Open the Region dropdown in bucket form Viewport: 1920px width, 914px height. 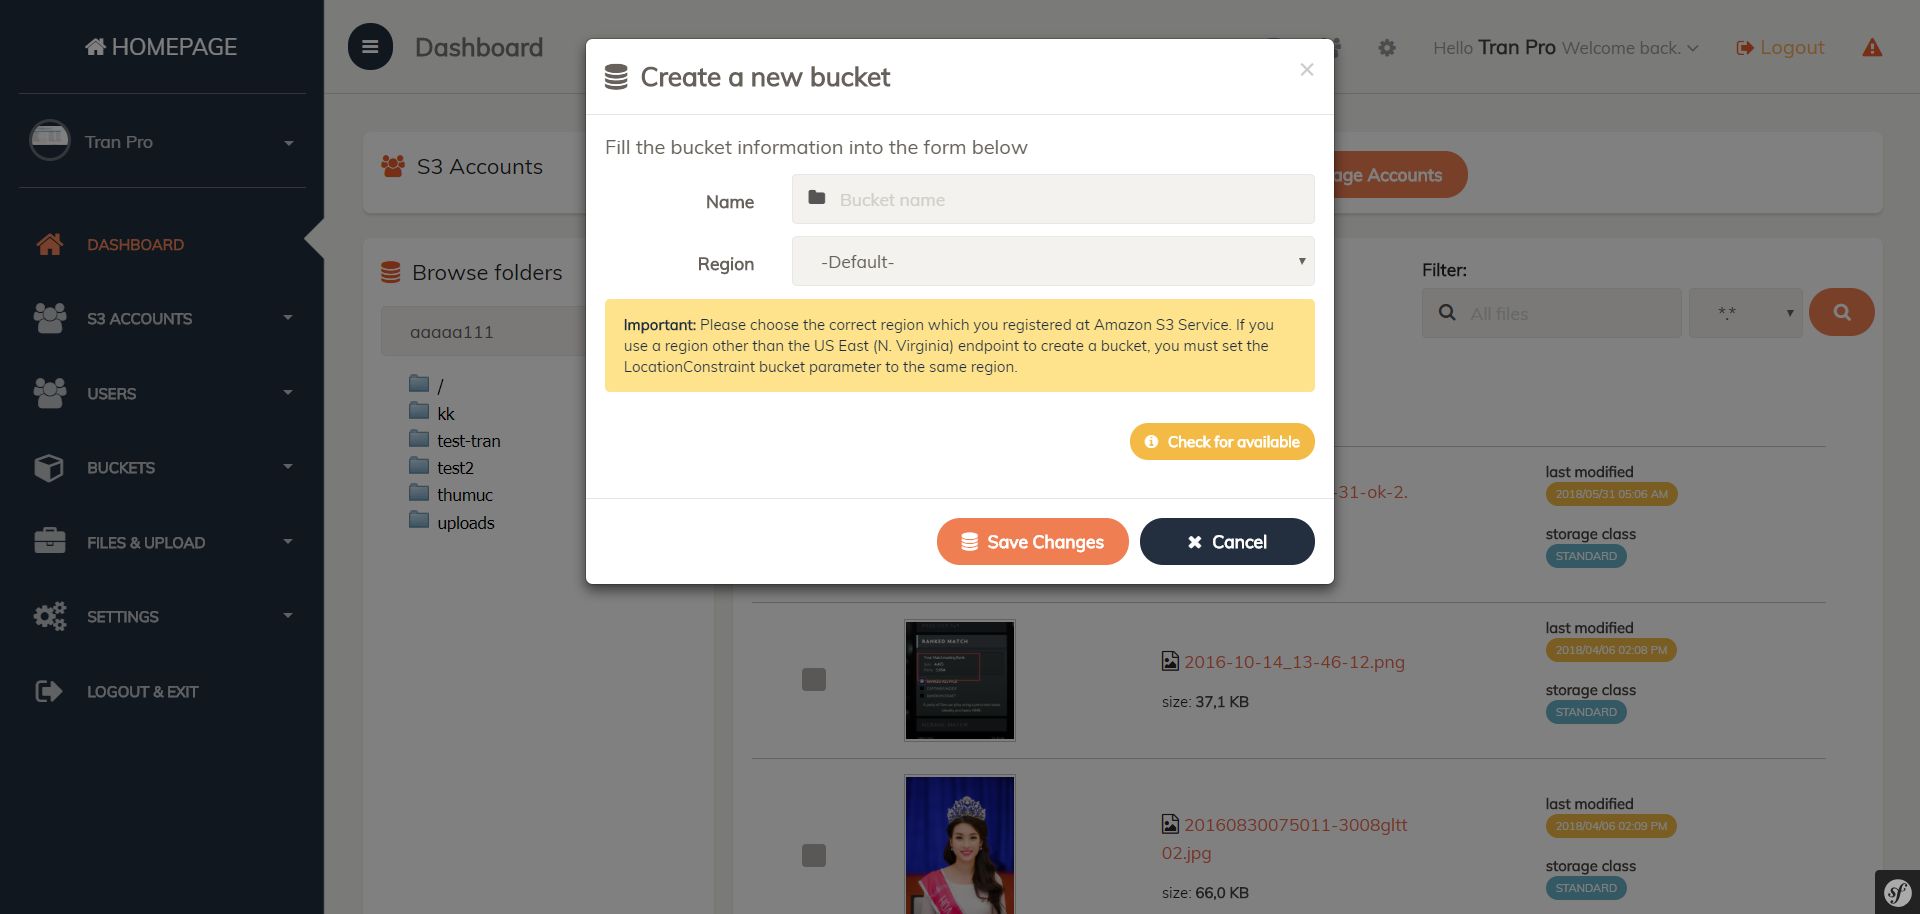click(x=1053, y=261)
